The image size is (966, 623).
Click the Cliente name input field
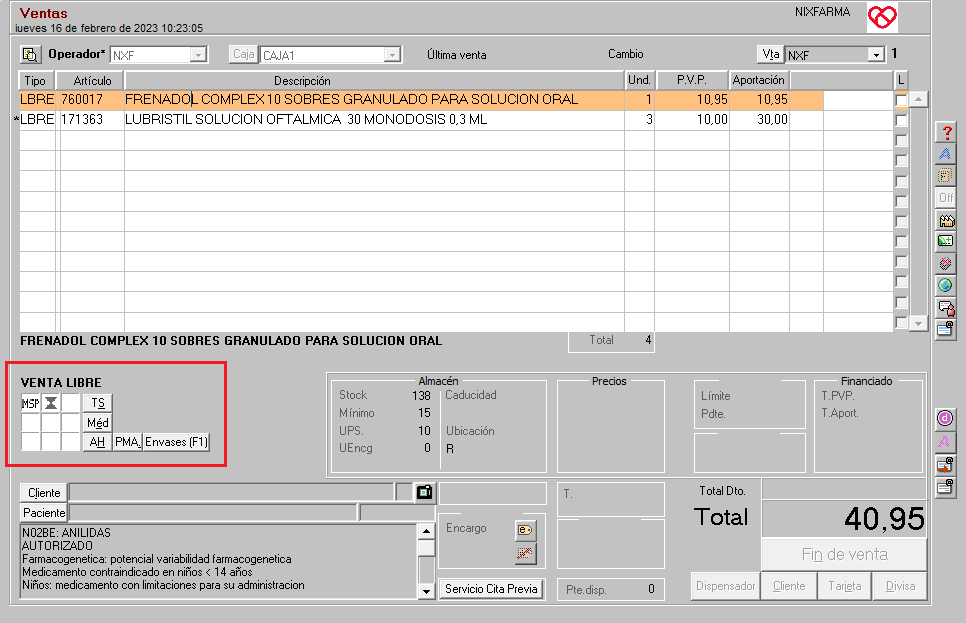(232, 492)
